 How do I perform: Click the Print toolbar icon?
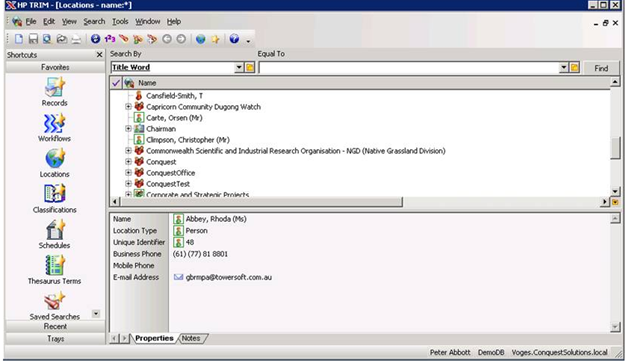pyautogui.click(x=76, y=39)
